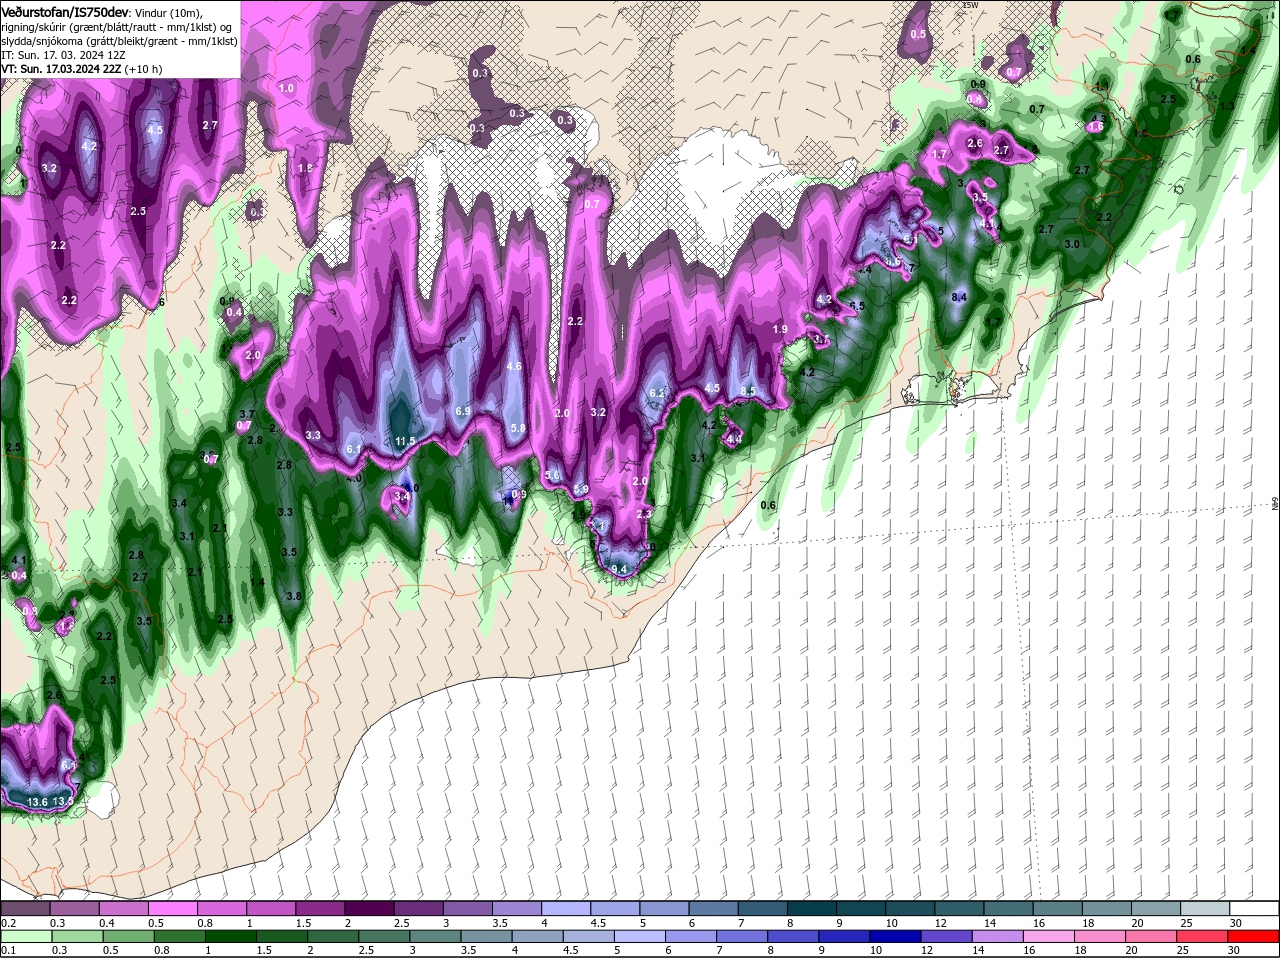Click the 4.6 value on the map
Screen dimensions: 1280x958
tap(514, 367)
